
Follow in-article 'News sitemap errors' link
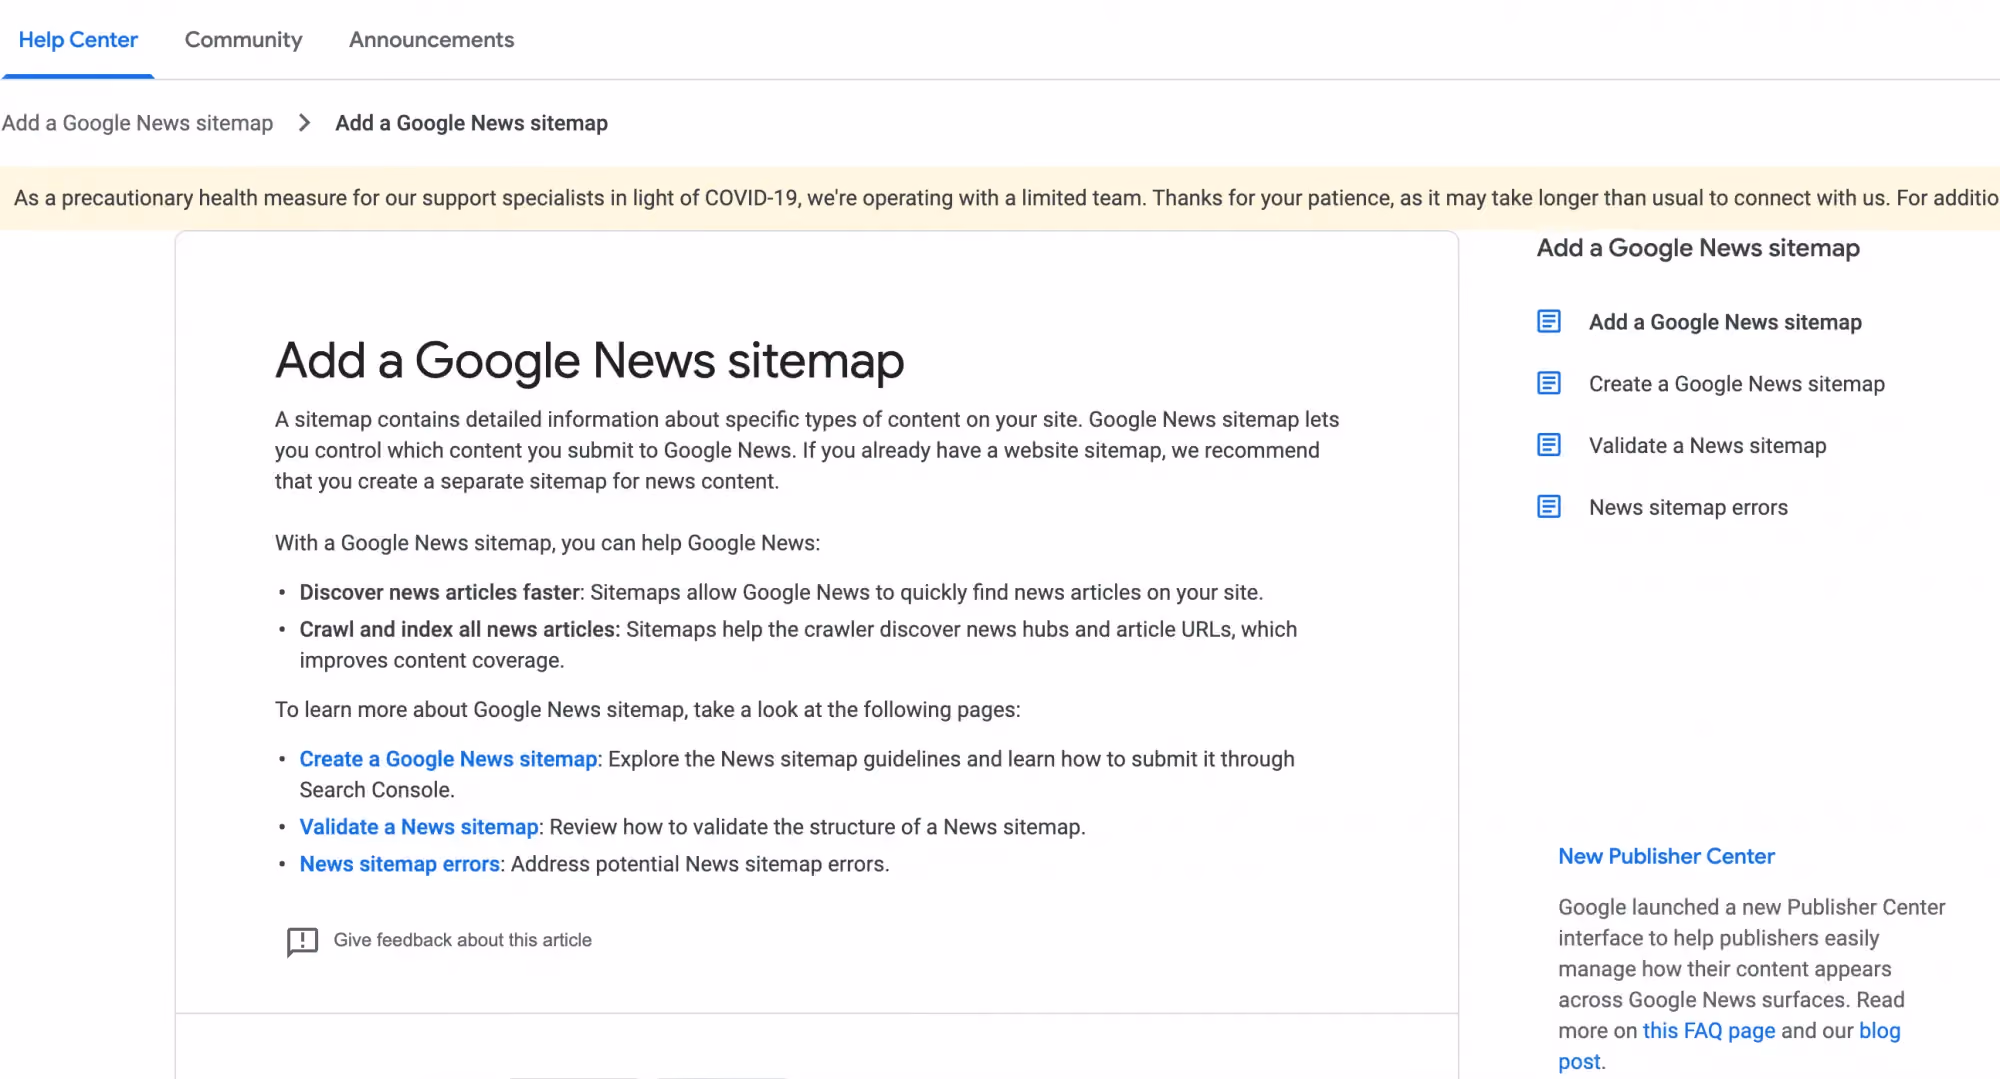pos(399,864)
